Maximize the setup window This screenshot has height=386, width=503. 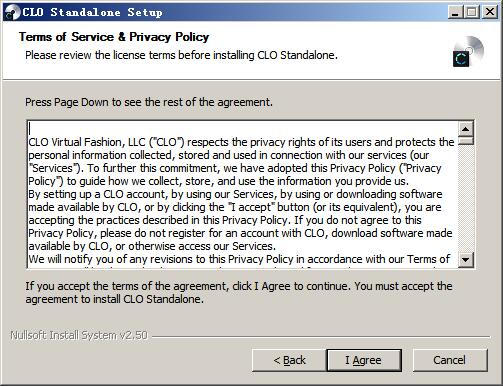pos(472,13)
